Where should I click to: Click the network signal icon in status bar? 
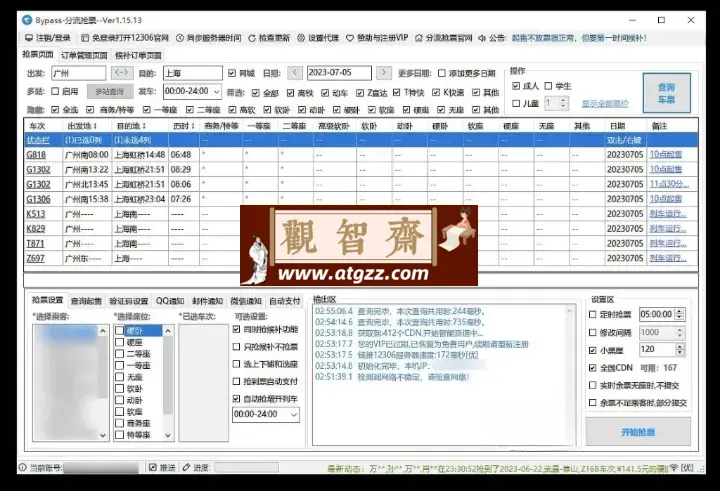674,468
